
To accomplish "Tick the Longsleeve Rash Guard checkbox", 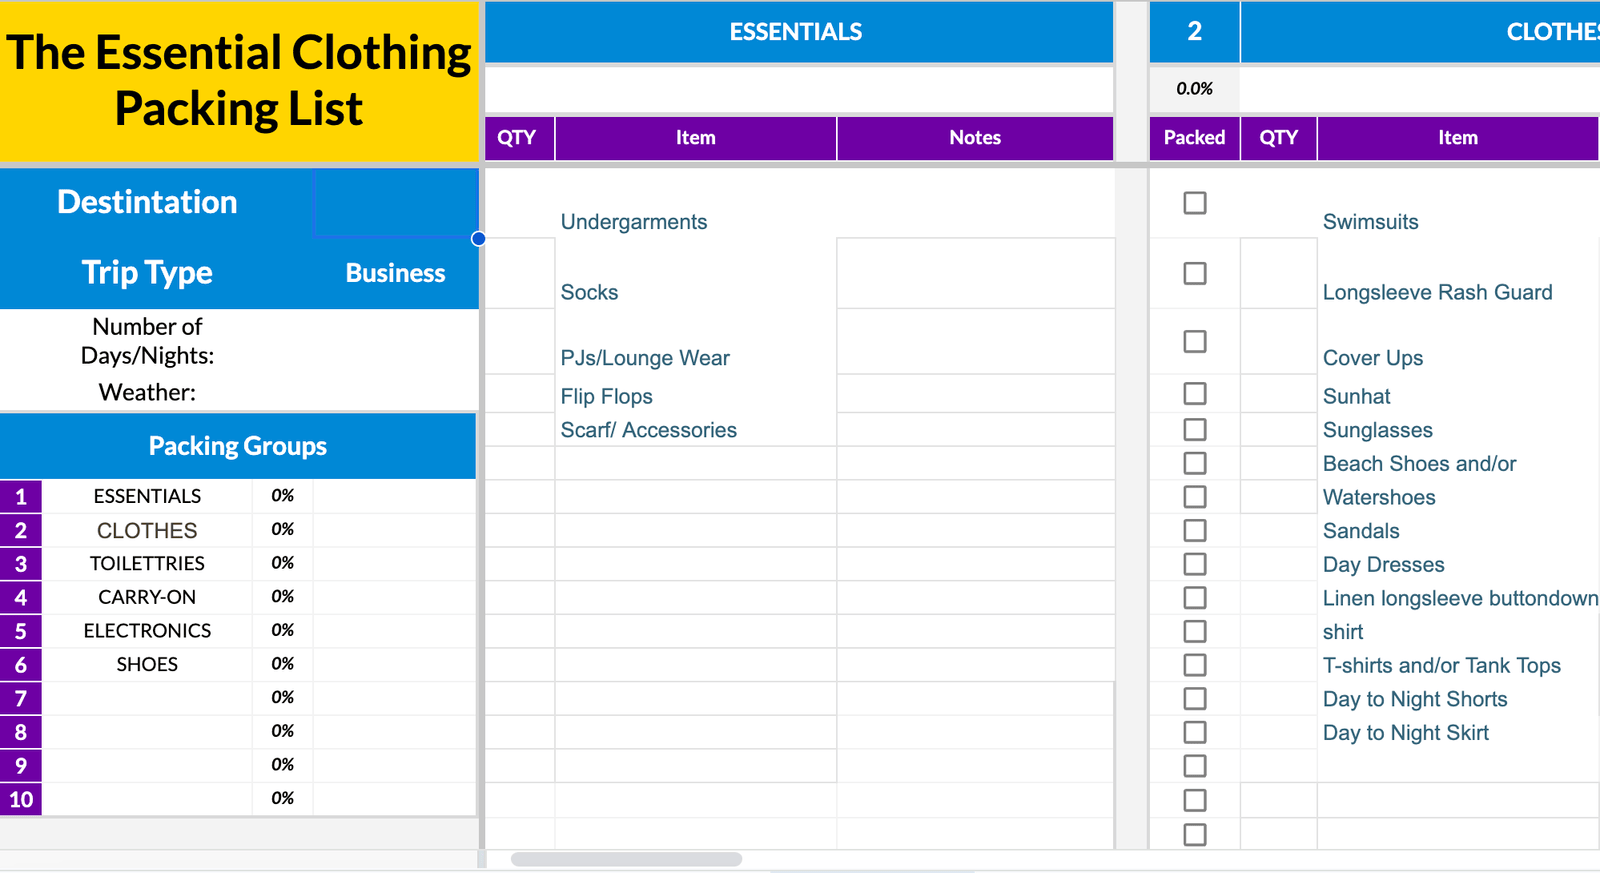I will point(1194,273).
